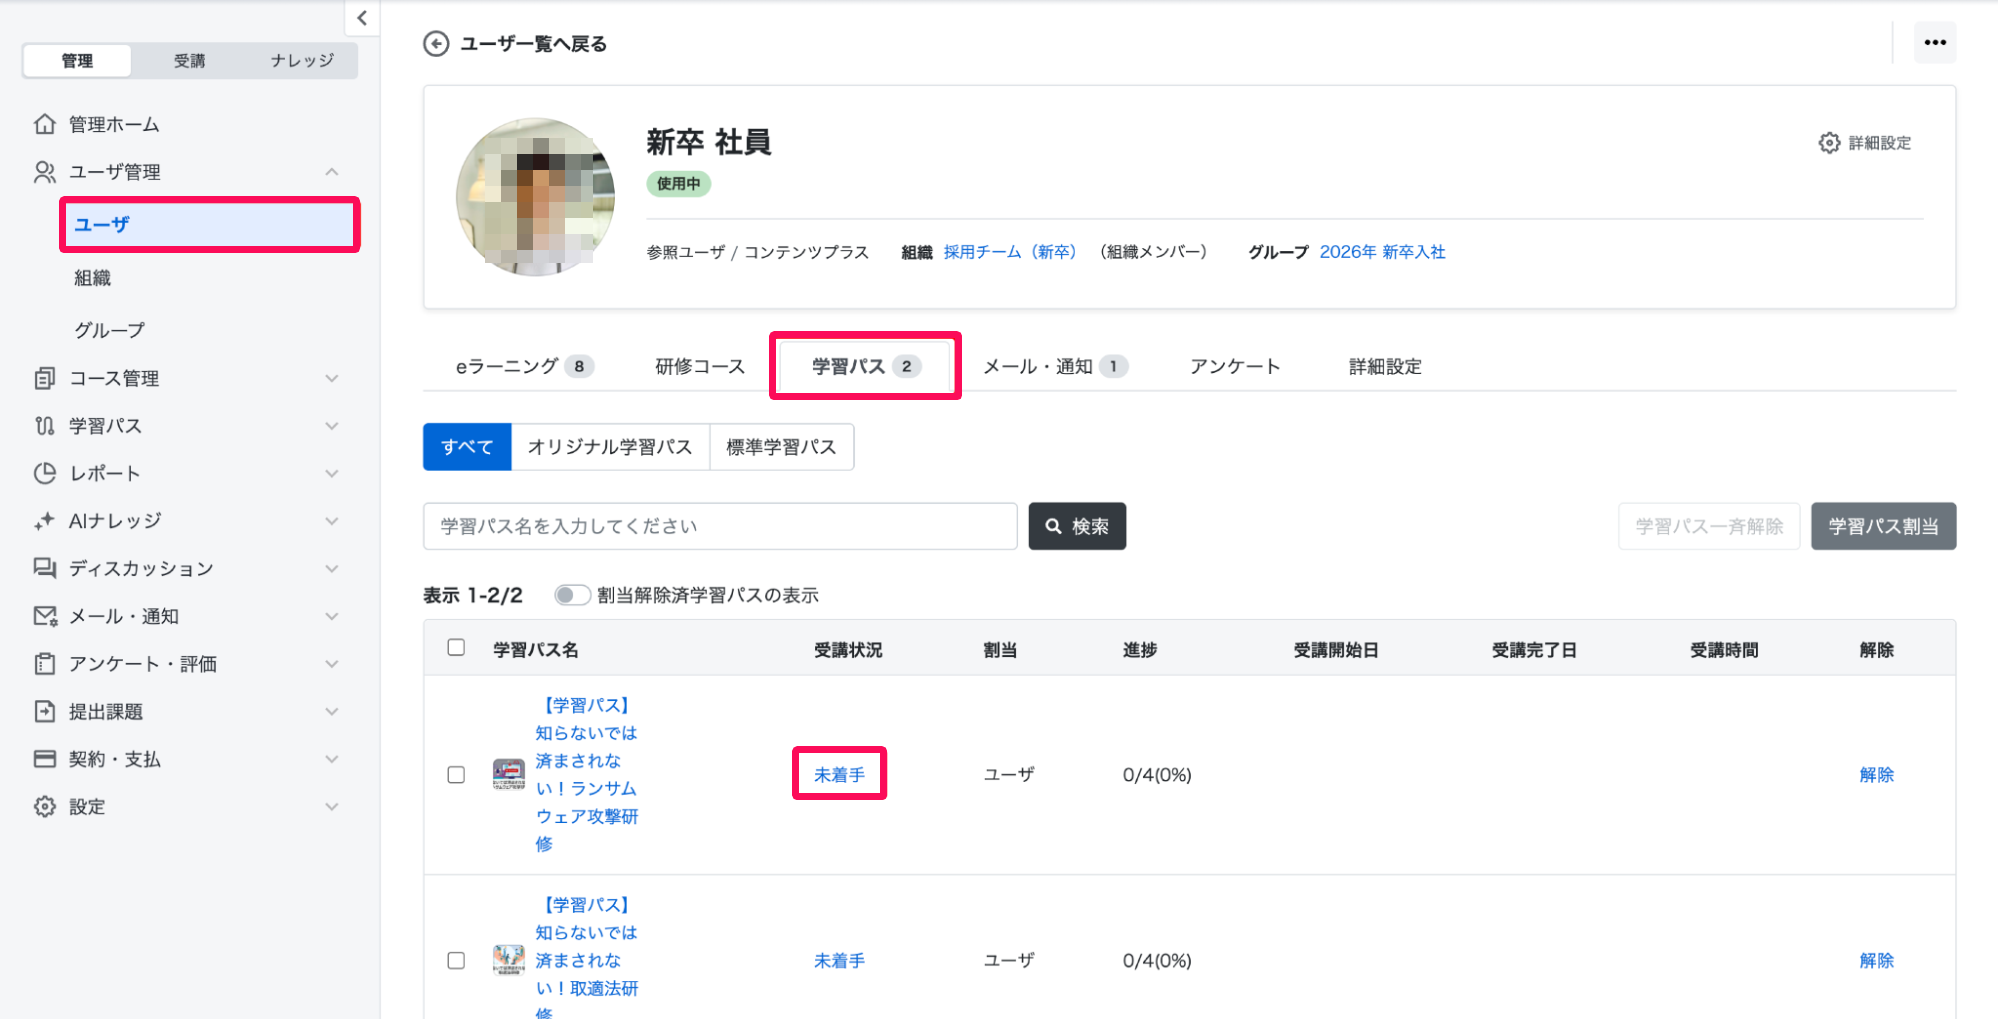Check the 取適法研修 row checkbox
This screenshot has height=1019, width=1998.
click(x=456, y=960)
